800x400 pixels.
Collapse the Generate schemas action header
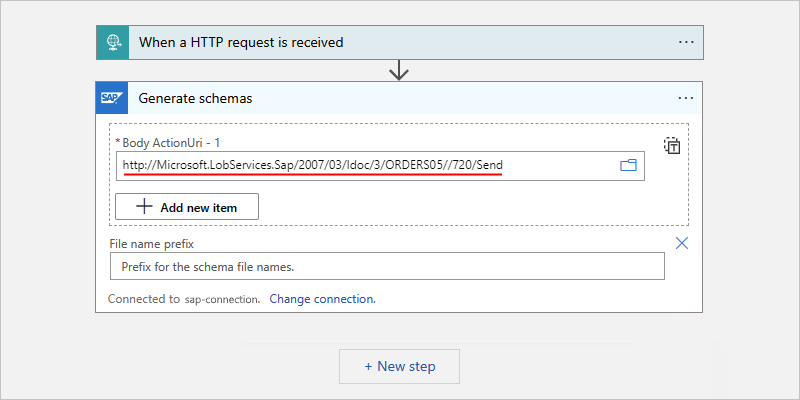[400, 98]
